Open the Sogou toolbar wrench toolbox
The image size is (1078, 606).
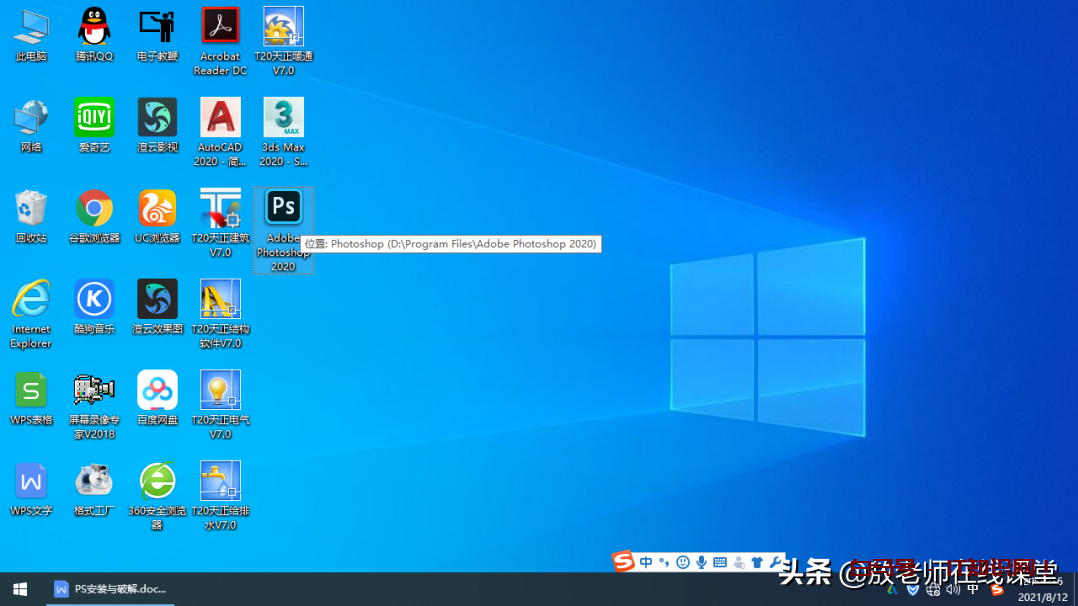[x=775, y=562]
